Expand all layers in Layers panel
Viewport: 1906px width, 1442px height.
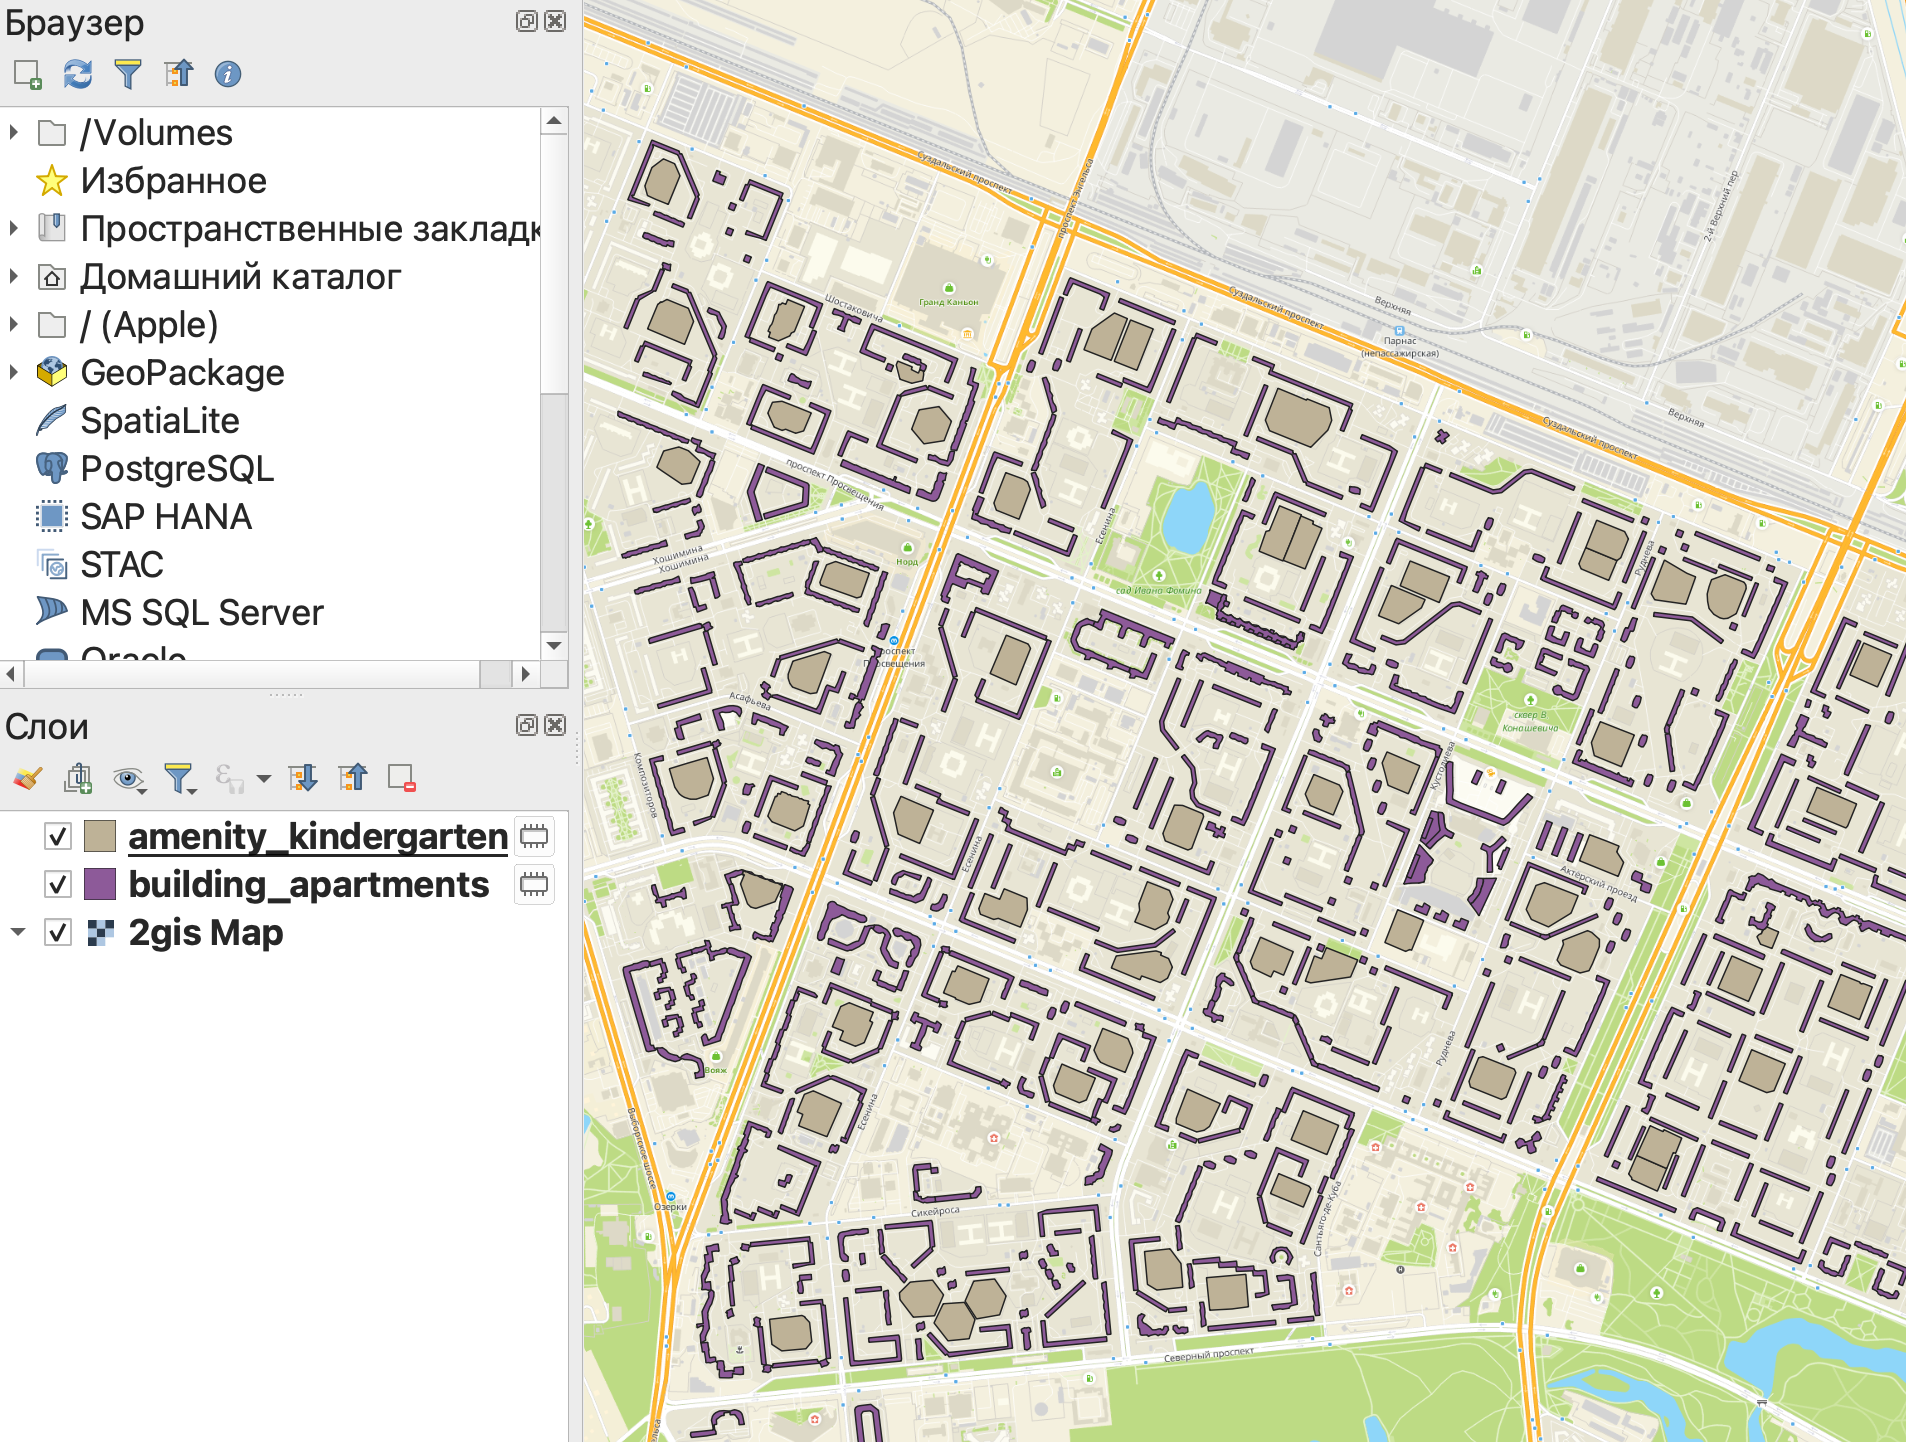coord(302,778)
